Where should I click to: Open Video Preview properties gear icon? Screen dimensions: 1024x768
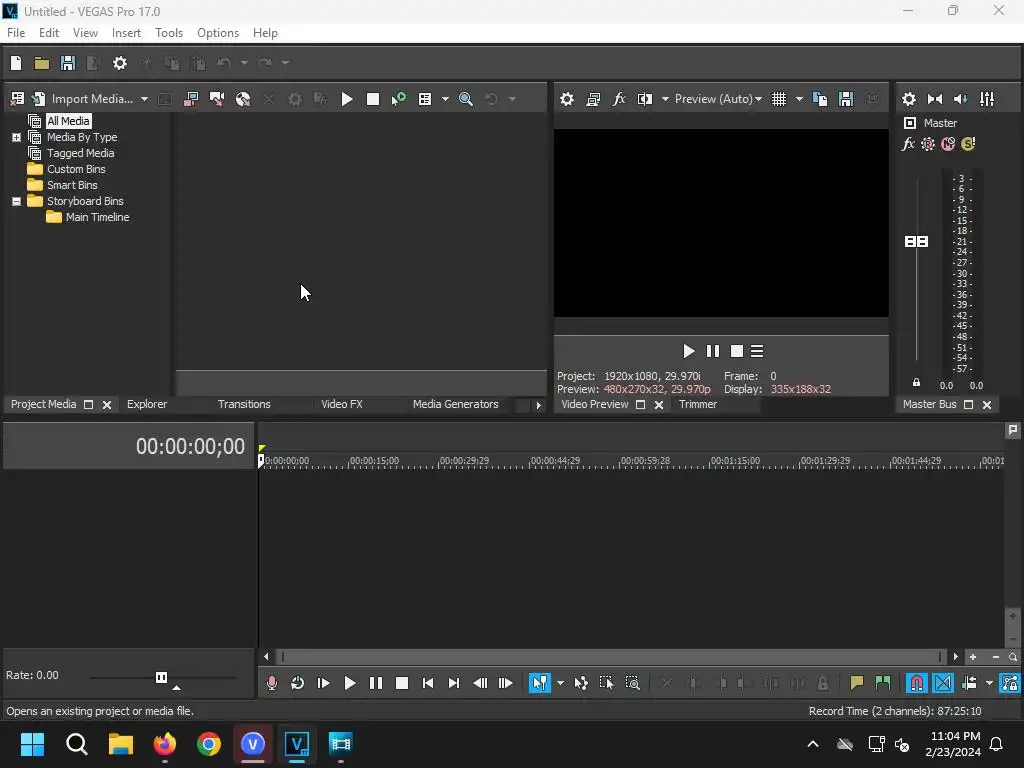click(567, 99)
